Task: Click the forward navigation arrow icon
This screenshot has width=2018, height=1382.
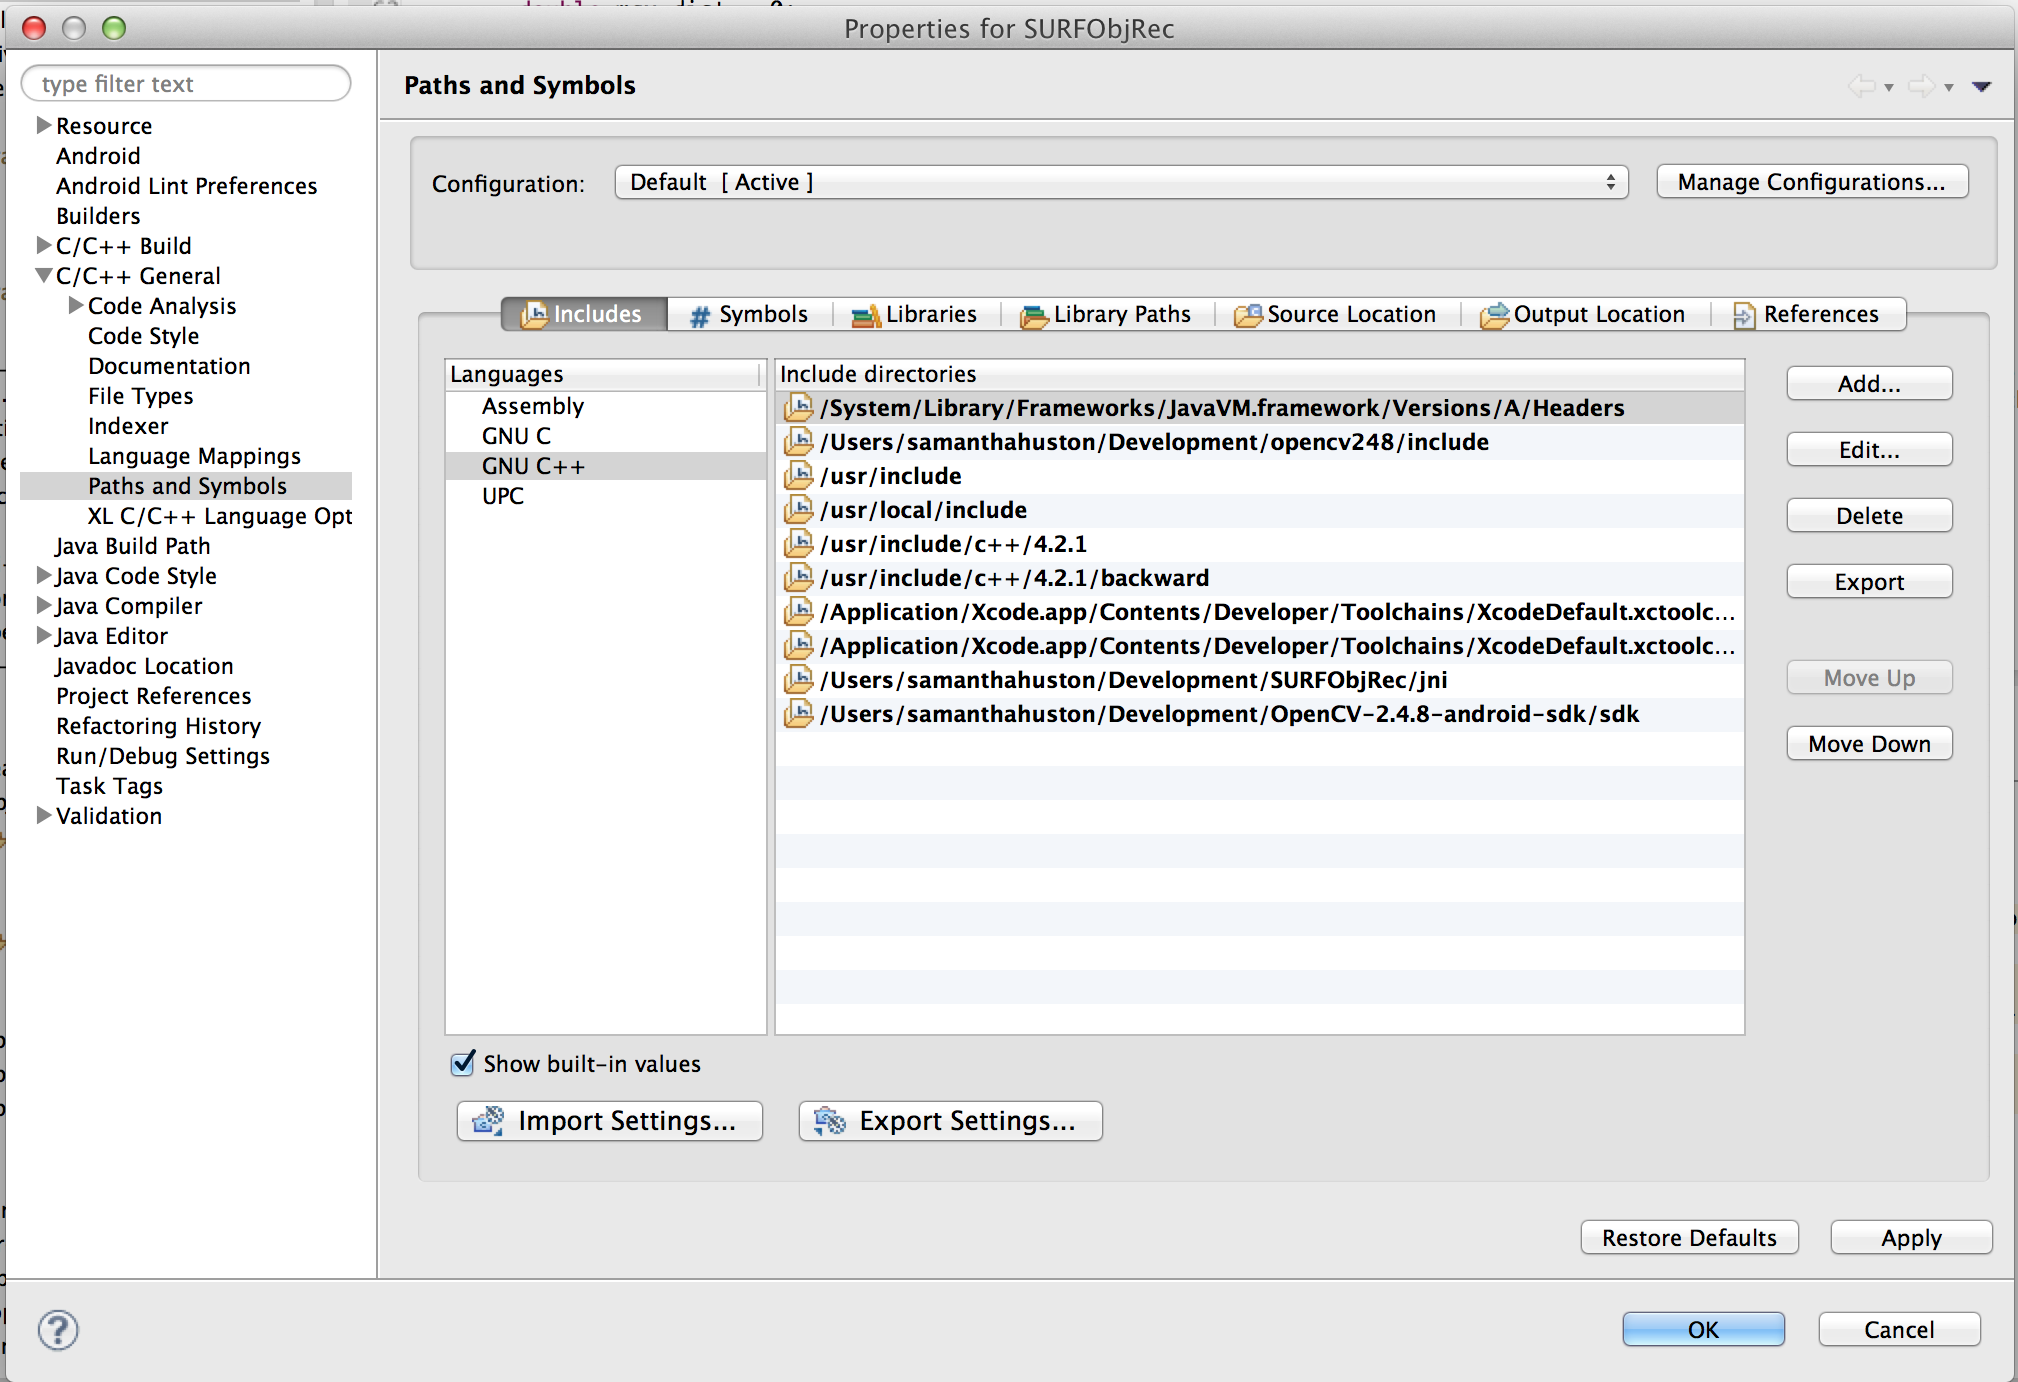Action: [x=1921, y=86]
